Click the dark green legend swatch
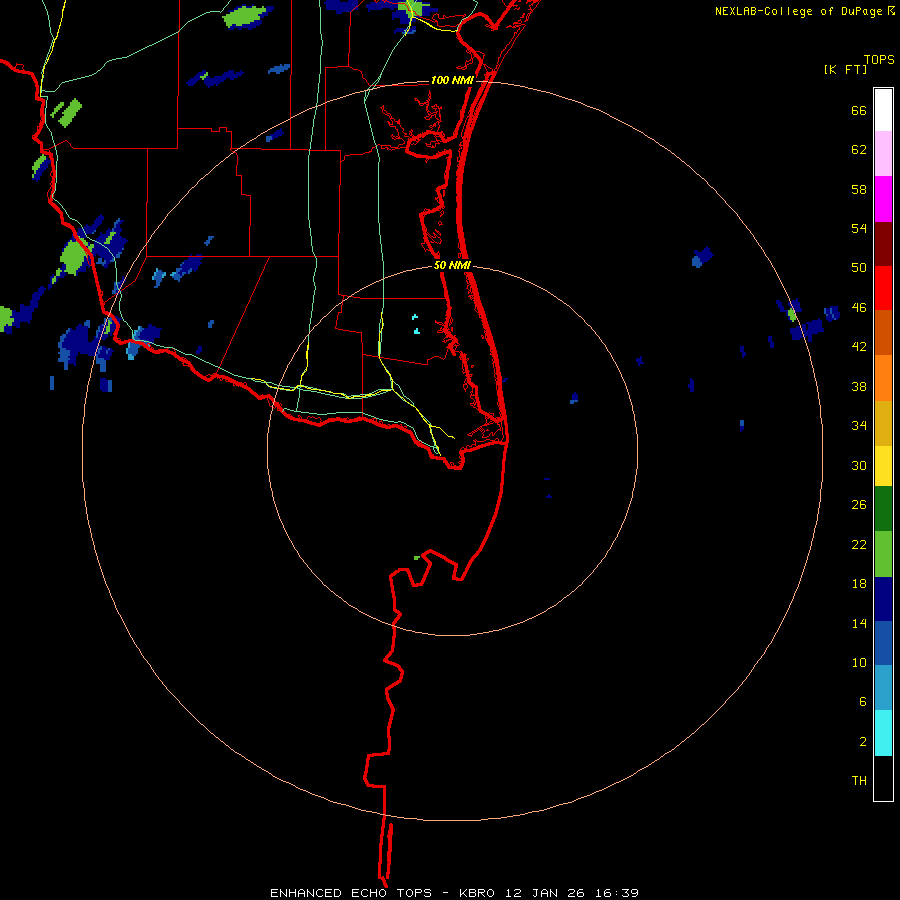The width and height of the screenshot is (900, 900). pos(883,509)
